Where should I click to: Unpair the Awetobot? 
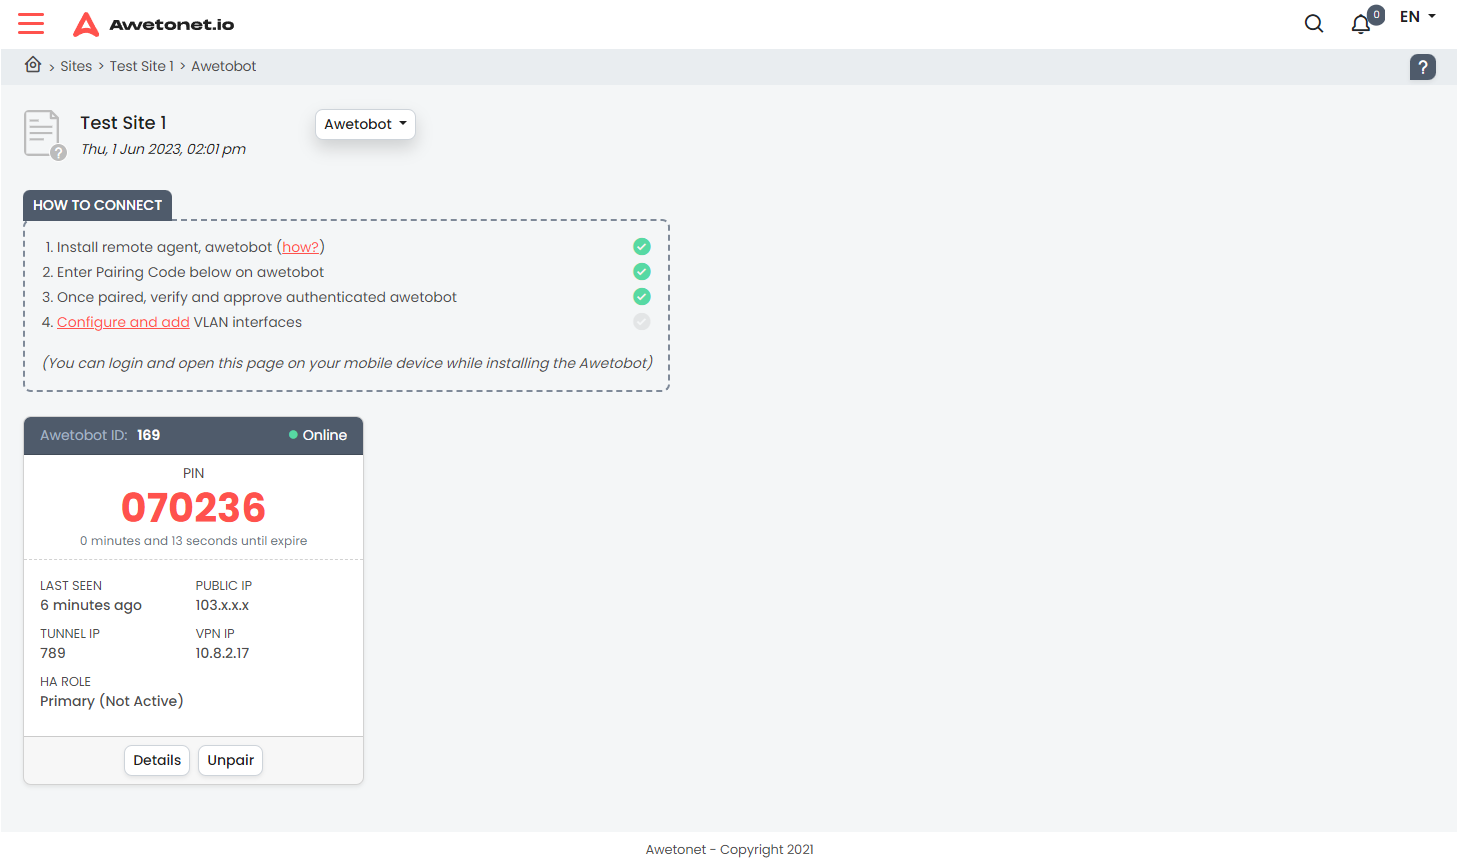pyautogui.click(x=231, y=760)
